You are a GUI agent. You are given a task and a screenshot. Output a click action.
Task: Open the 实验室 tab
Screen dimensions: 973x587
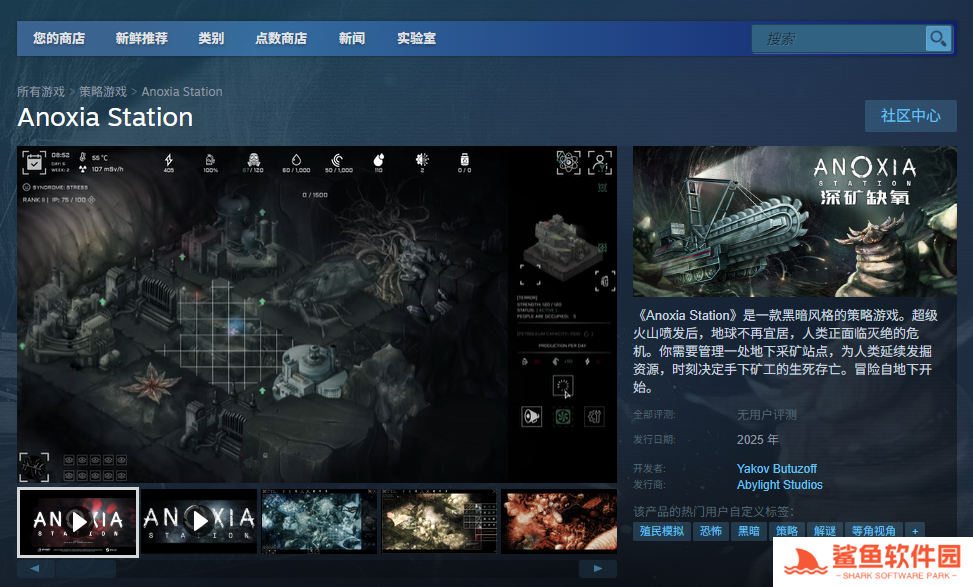(416, 39)
